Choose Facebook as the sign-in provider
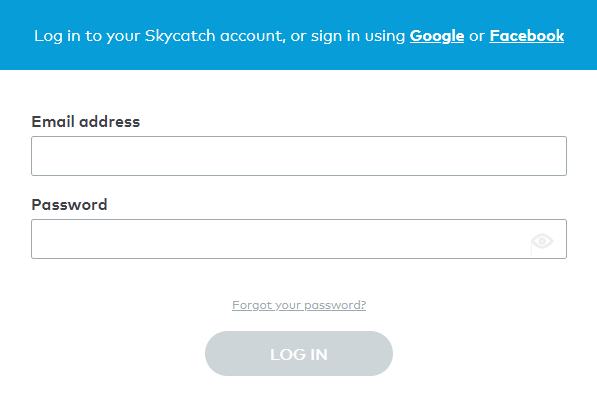 click(x=527, y=36)
